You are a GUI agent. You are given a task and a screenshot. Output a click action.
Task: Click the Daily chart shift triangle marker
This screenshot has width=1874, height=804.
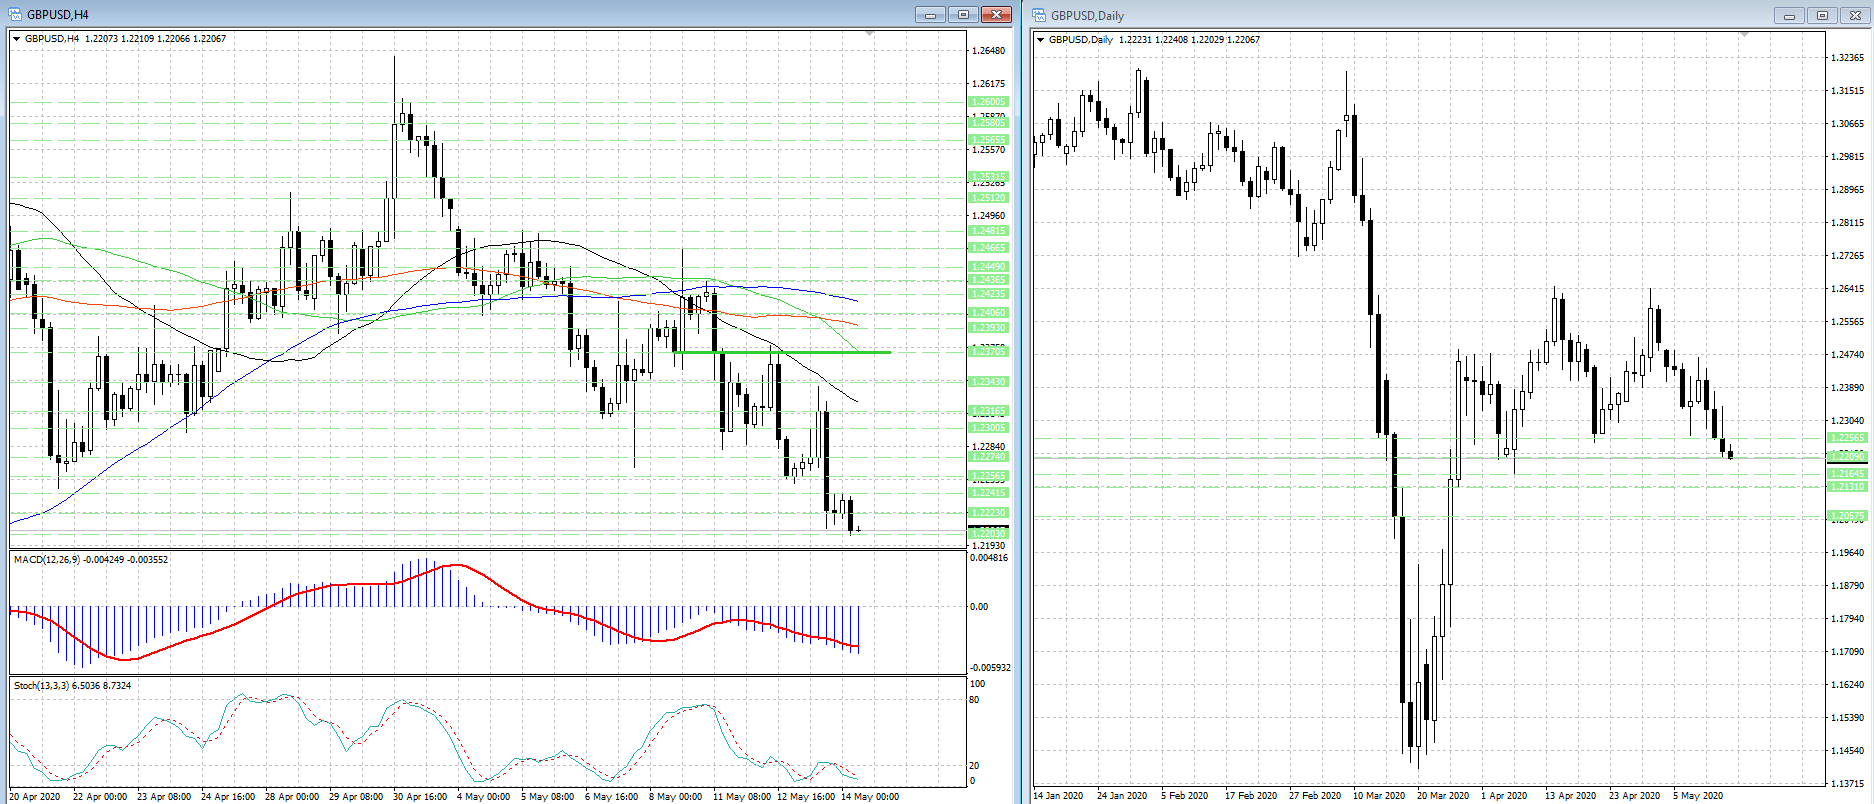(x=1744, y=36)
